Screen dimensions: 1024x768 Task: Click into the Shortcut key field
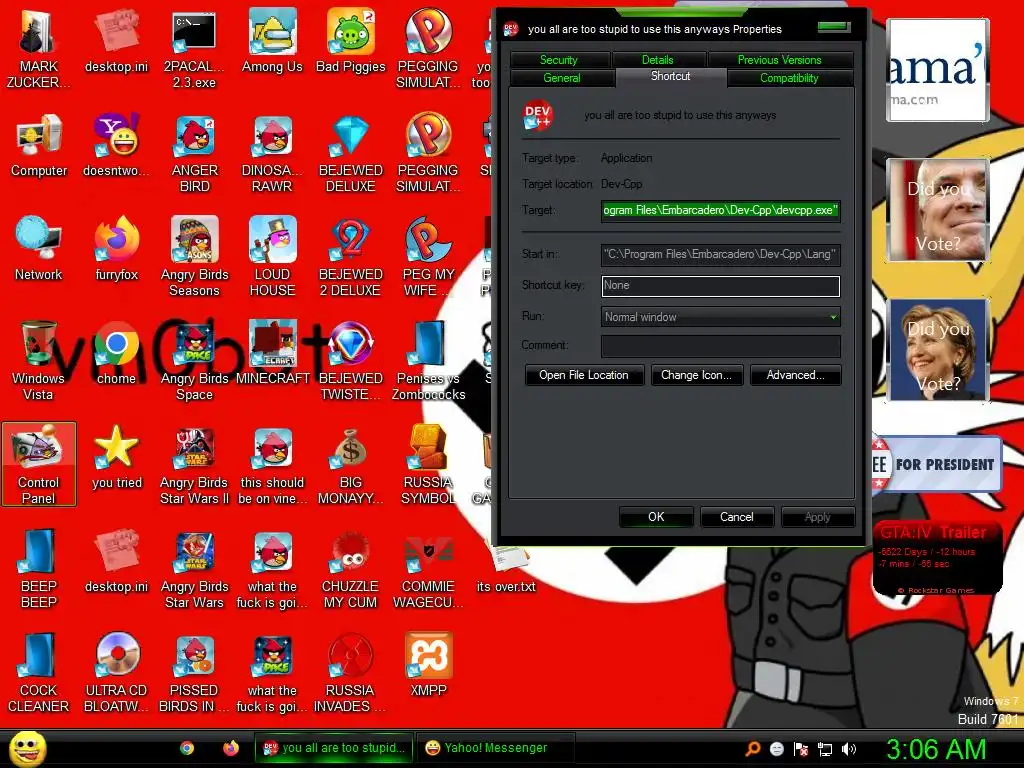(720, 285)
